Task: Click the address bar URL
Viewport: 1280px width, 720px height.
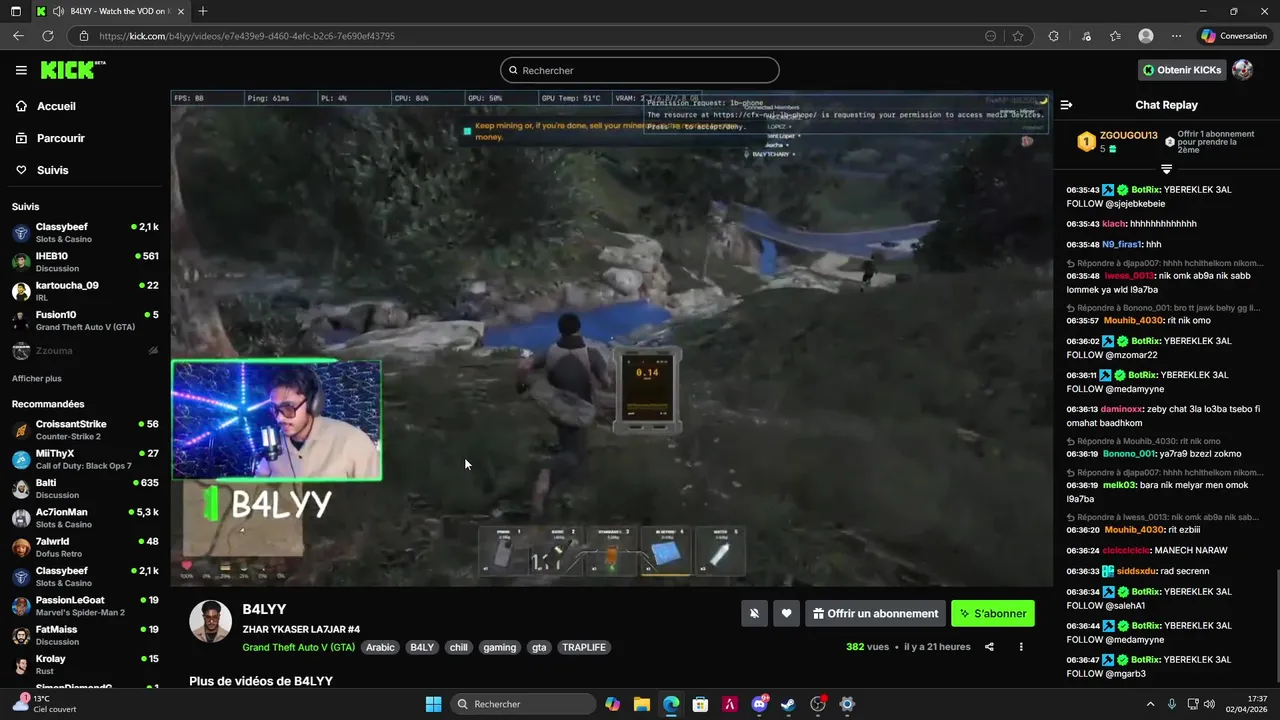Action: (x=246, y=36)
